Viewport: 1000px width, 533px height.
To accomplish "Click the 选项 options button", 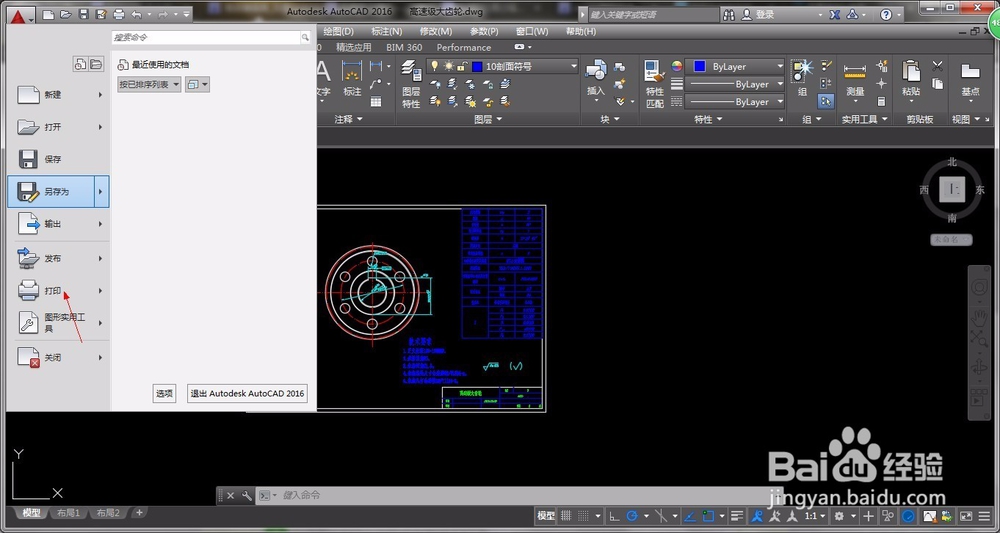I will pyautogui.click(x=165, y=393).
